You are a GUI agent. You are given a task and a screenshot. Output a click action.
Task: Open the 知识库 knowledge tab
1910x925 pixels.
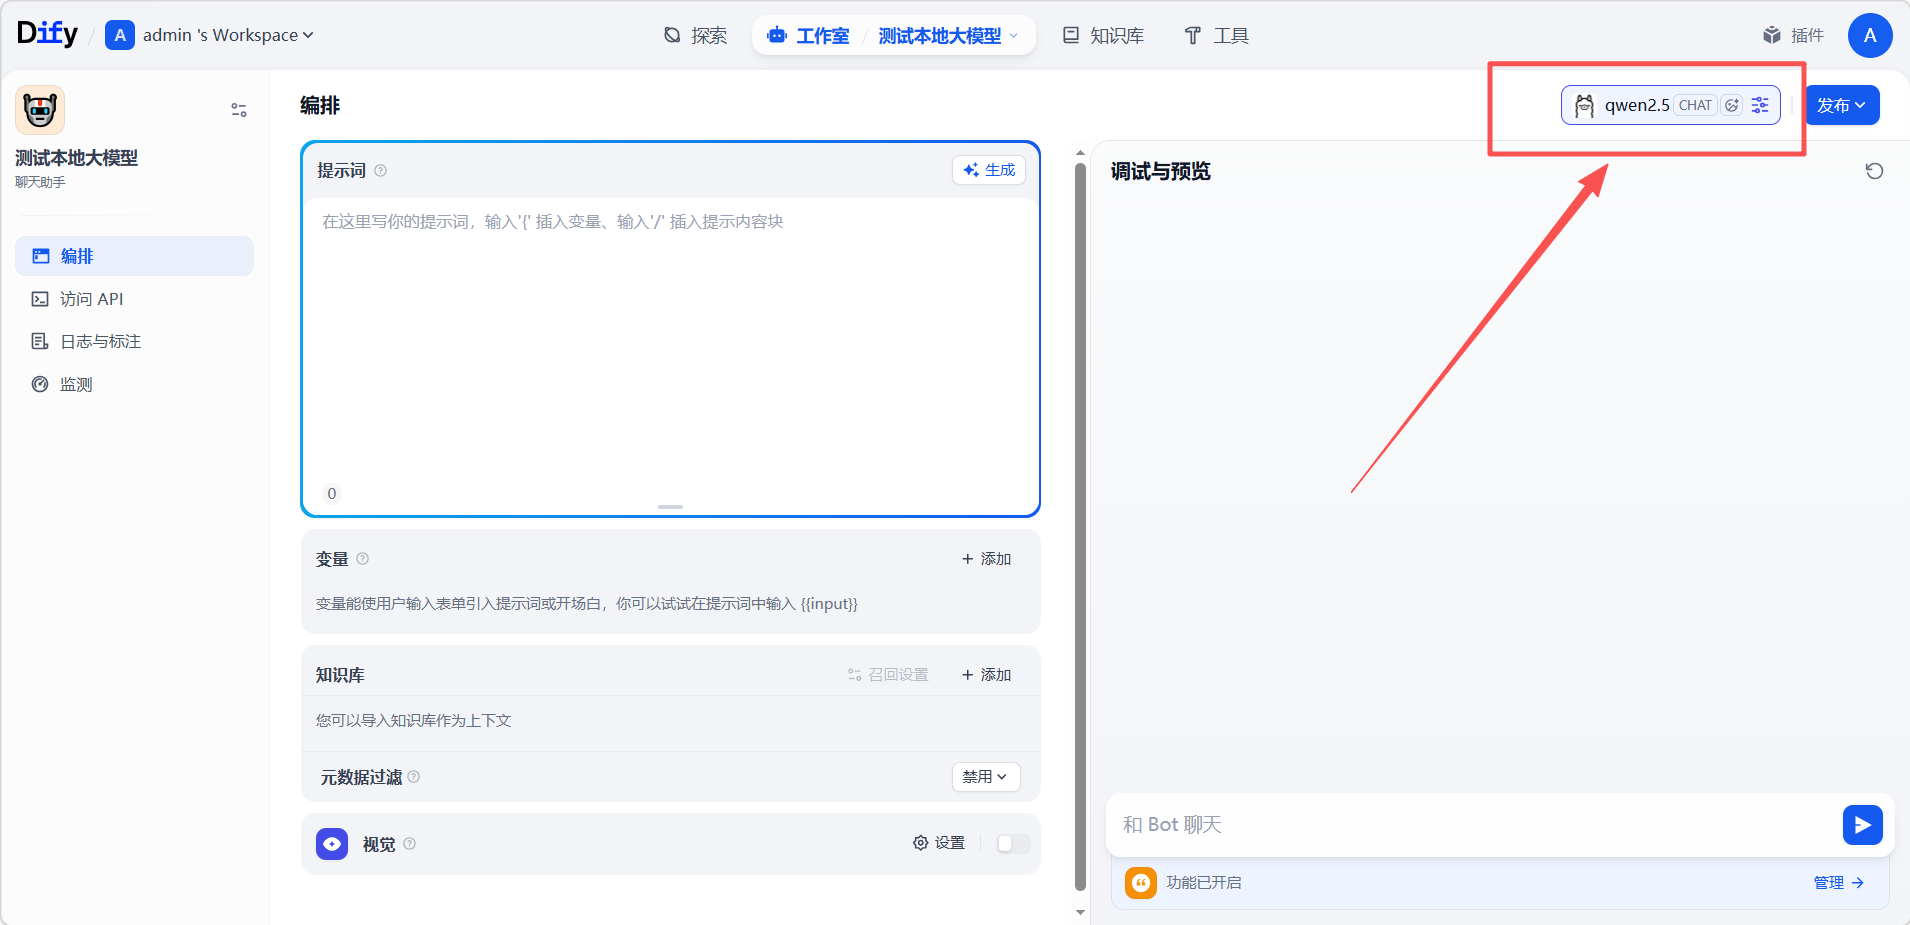1103,35
